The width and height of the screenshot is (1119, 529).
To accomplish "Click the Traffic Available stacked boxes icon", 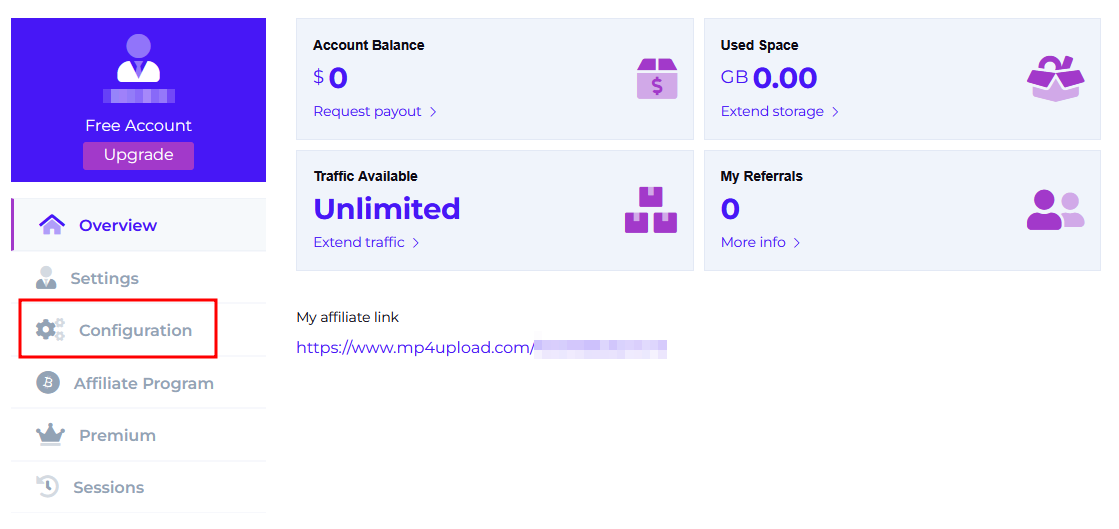I will (x=651, y=210).
